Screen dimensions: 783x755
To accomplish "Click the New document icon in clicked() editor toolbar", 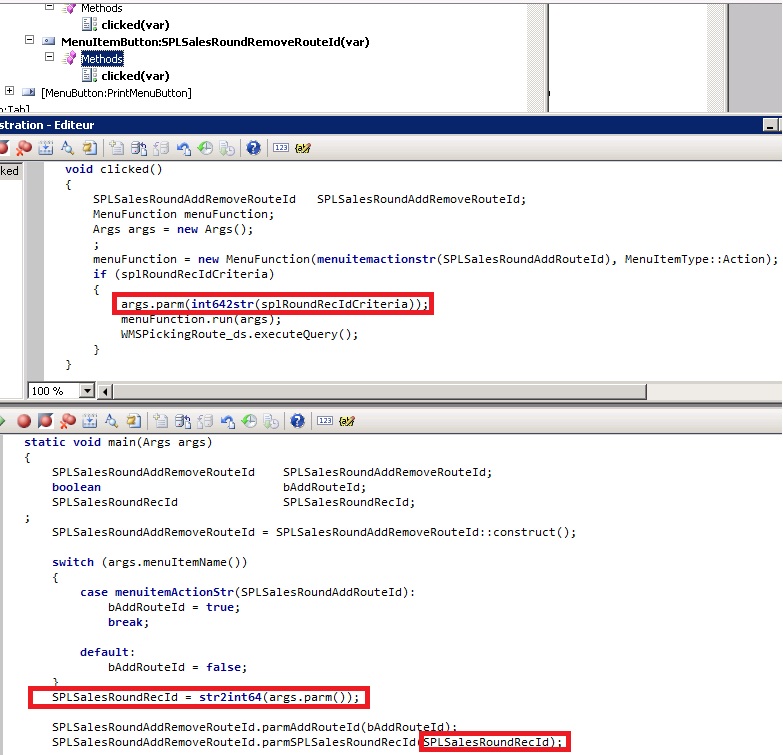I will pos(117,148).
